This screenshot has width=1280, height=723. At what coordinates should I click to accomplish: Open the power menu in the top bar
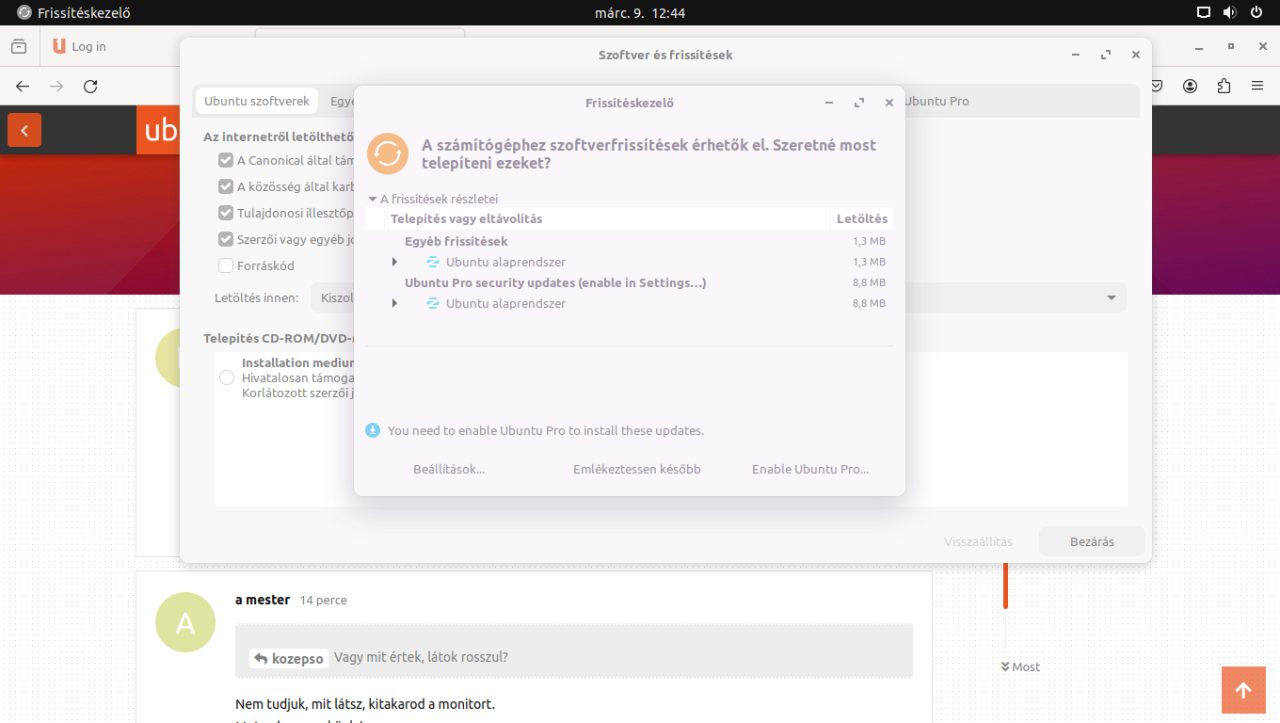click(1257, 13)
